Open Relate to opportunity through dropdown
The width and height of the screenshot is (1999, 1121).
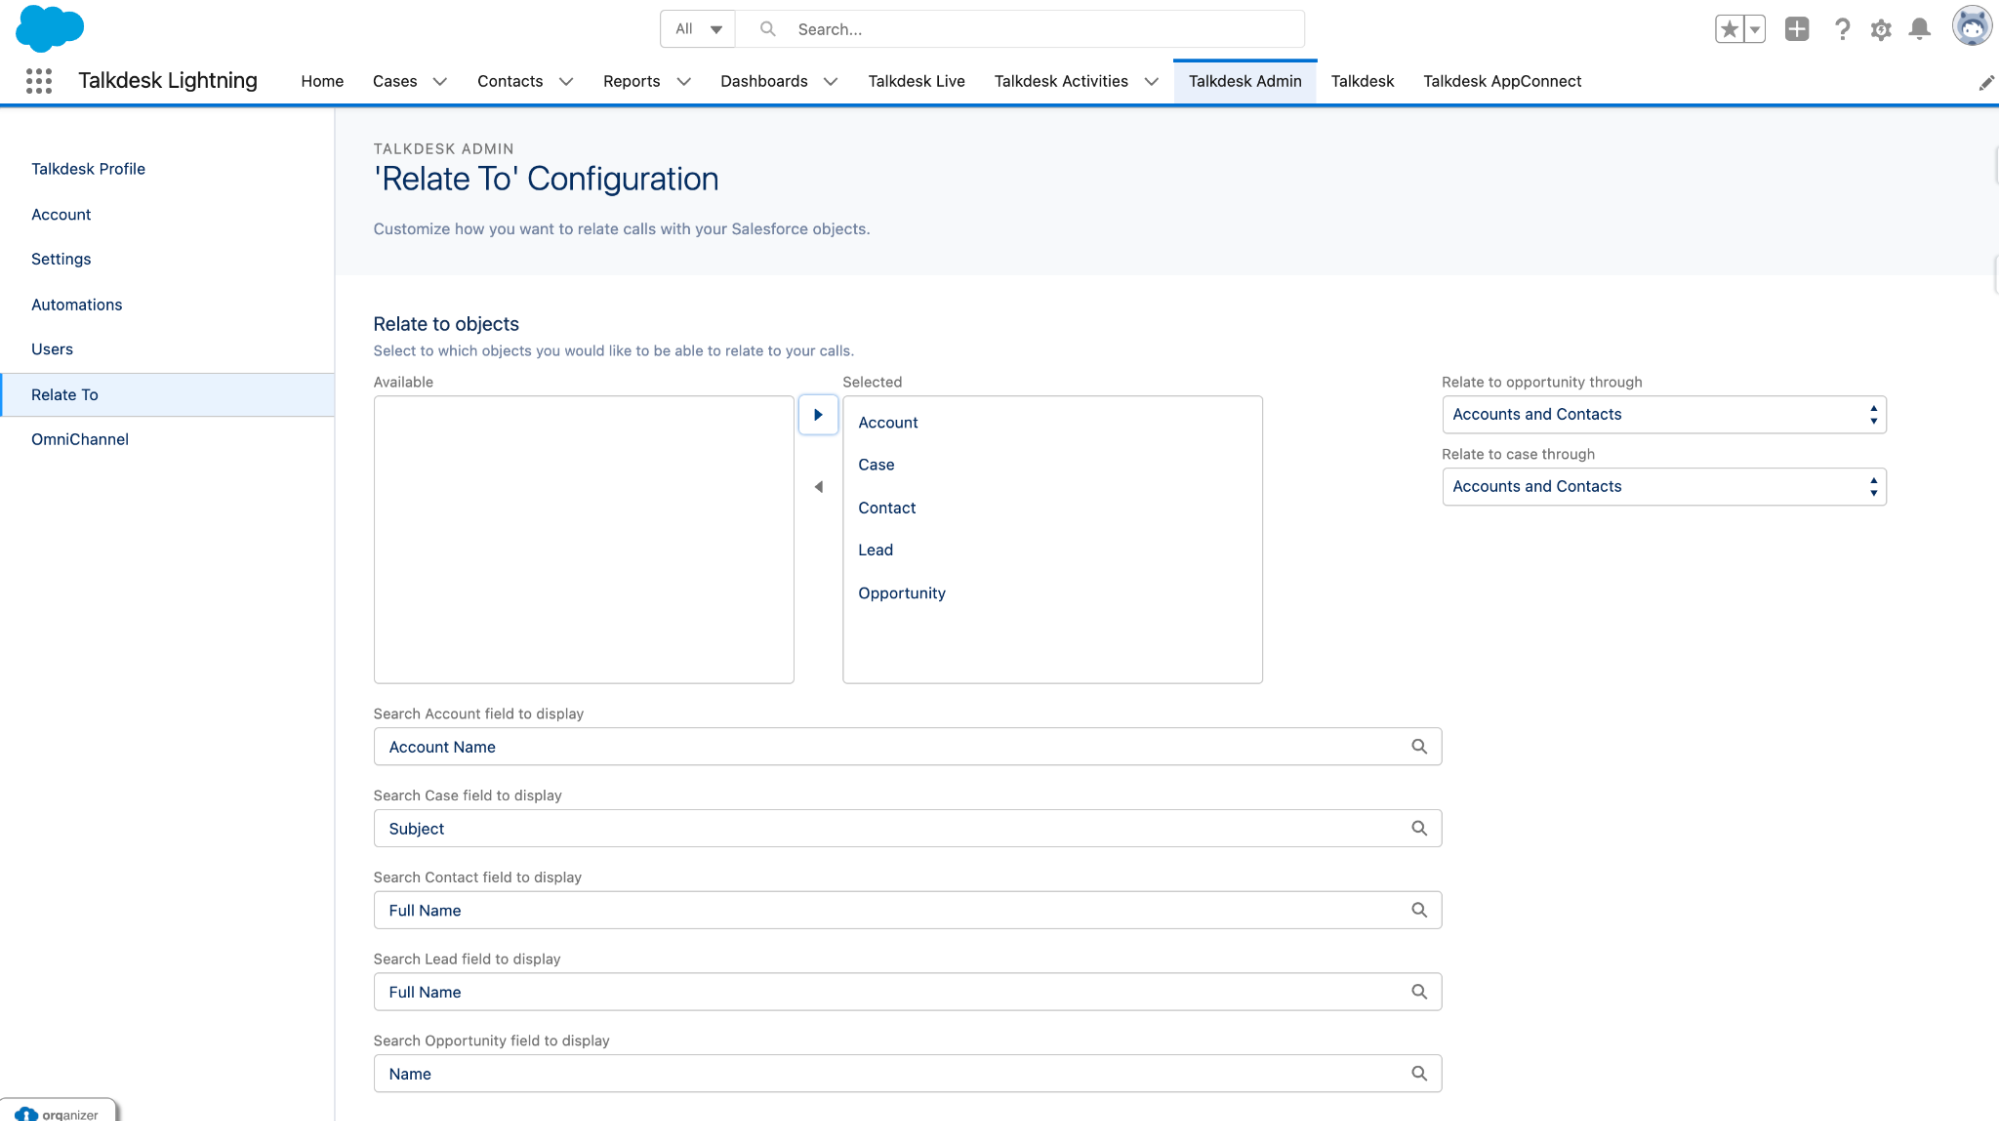pos(1664,415)
